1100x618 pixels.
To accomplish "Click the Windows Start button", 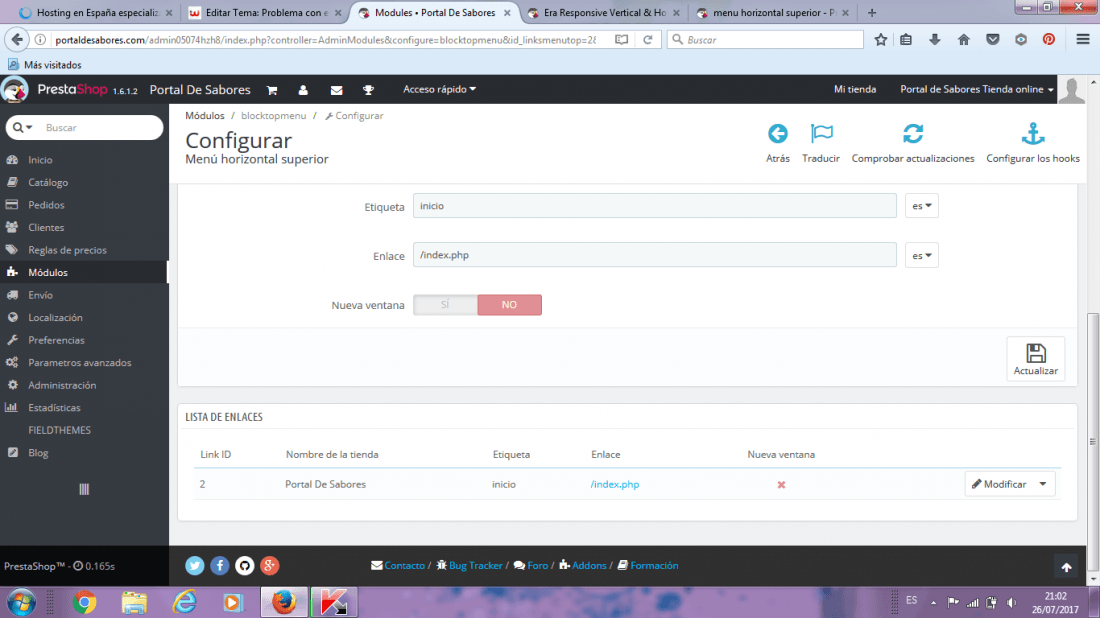I will pos(21,603).
